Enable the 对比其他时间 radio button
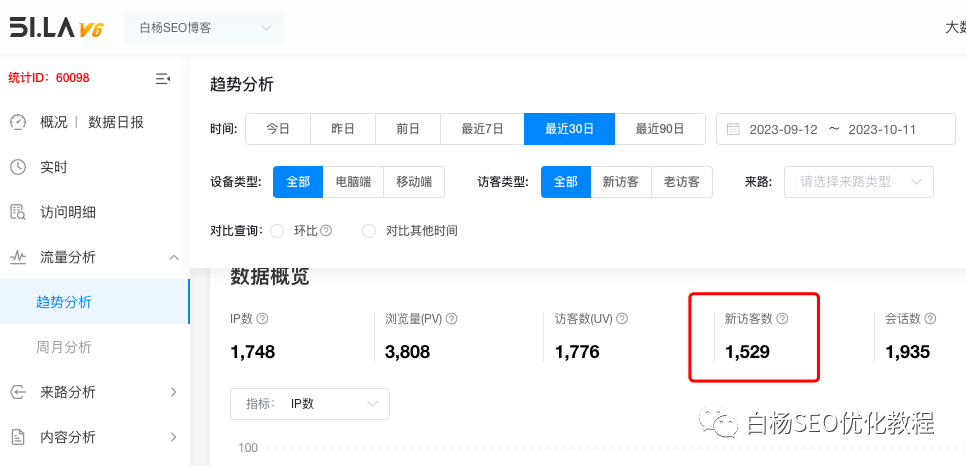The image size is (966, 466). click(369, 231)
